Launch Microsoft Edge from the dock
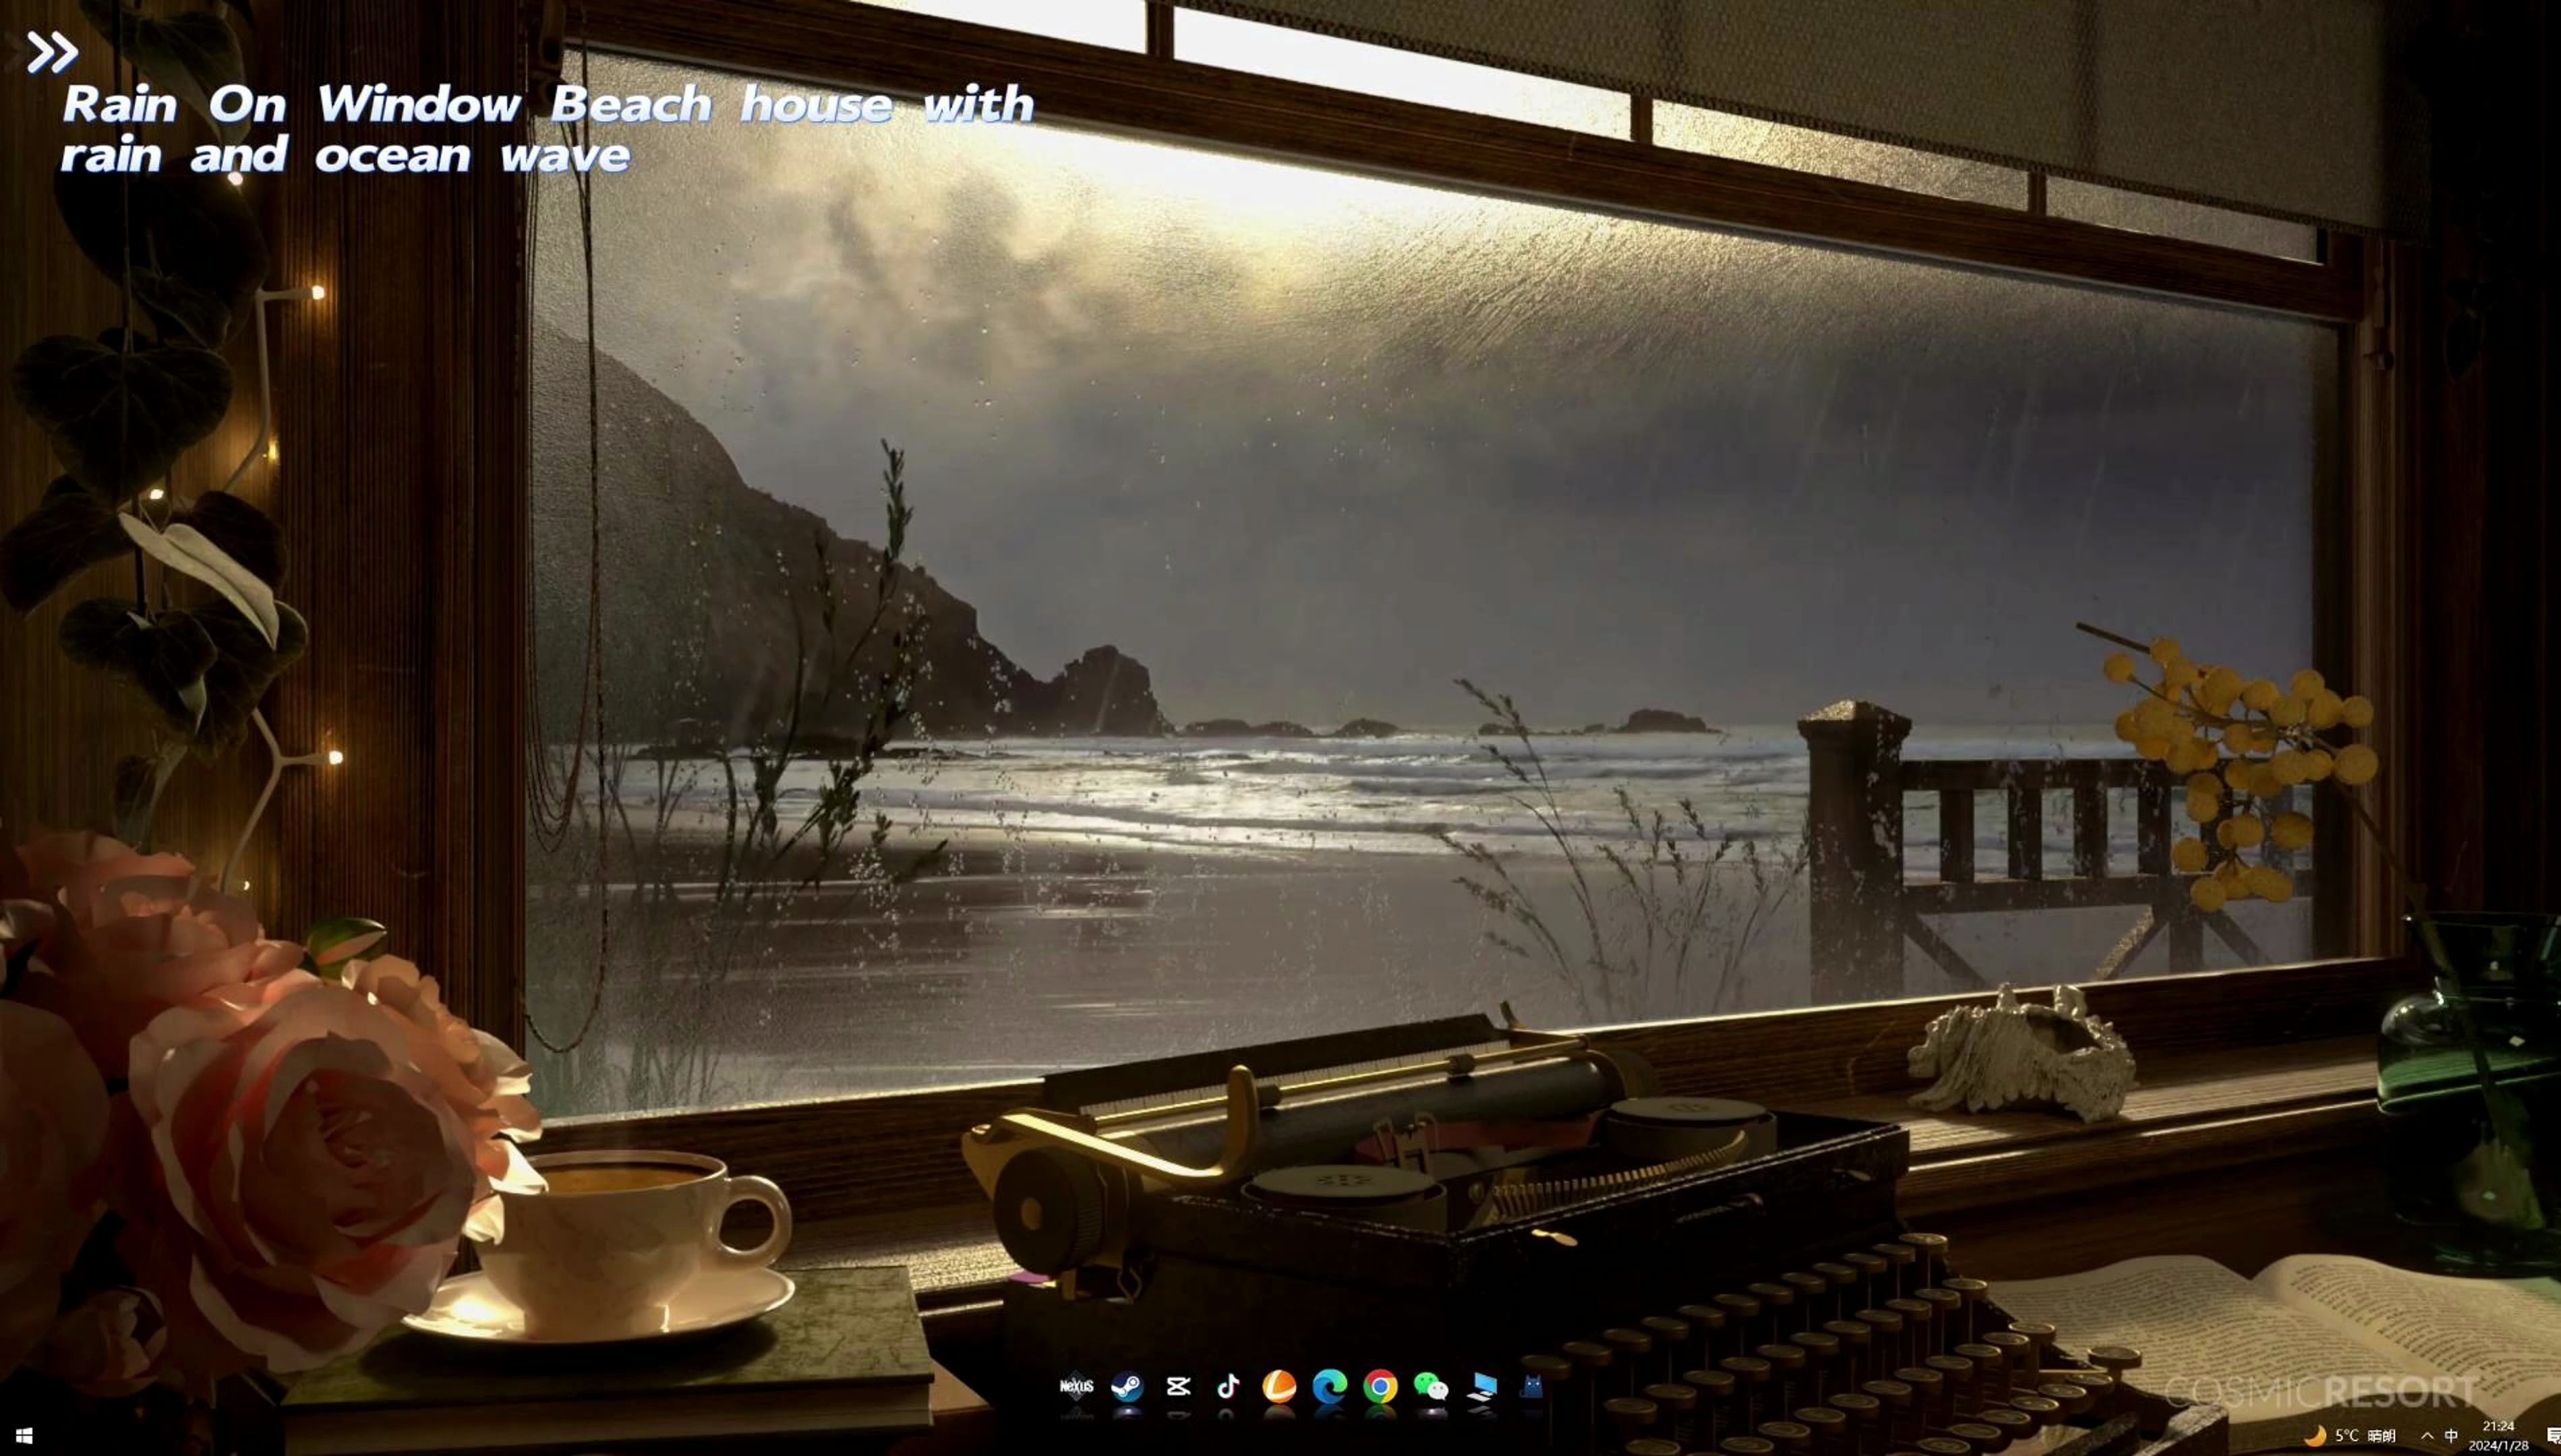 (x=1330, y=1386)
